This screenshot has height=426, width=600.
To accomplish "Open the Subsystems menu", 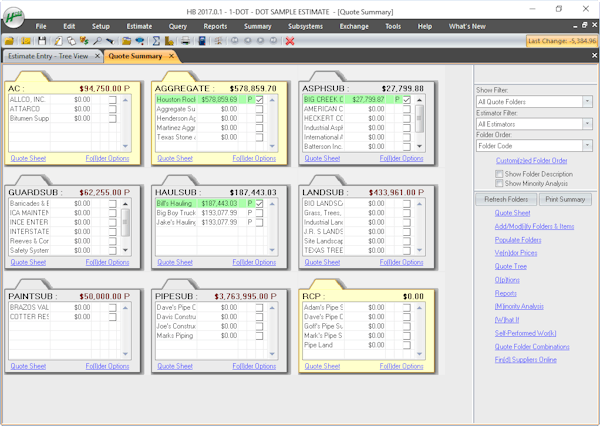I will click(305, 26).
